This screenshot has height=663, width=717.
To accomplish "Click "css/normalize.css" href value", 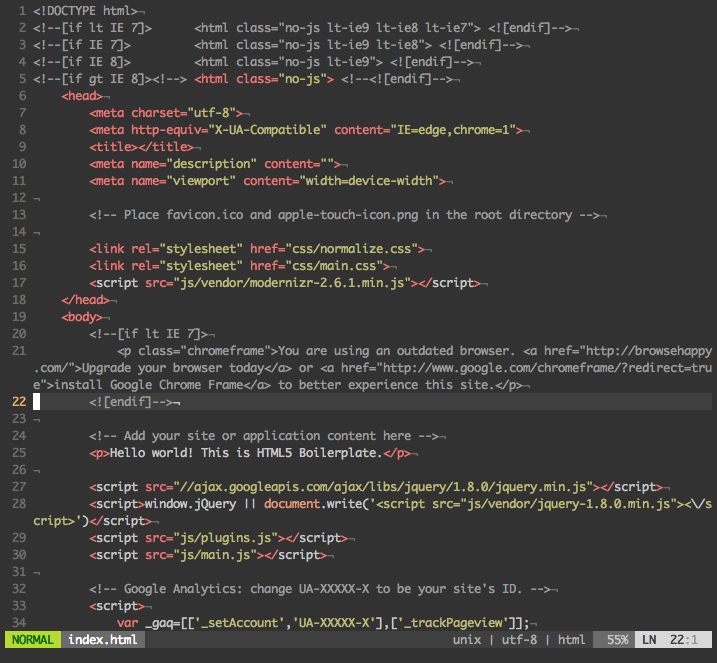I will coord(351,249).
